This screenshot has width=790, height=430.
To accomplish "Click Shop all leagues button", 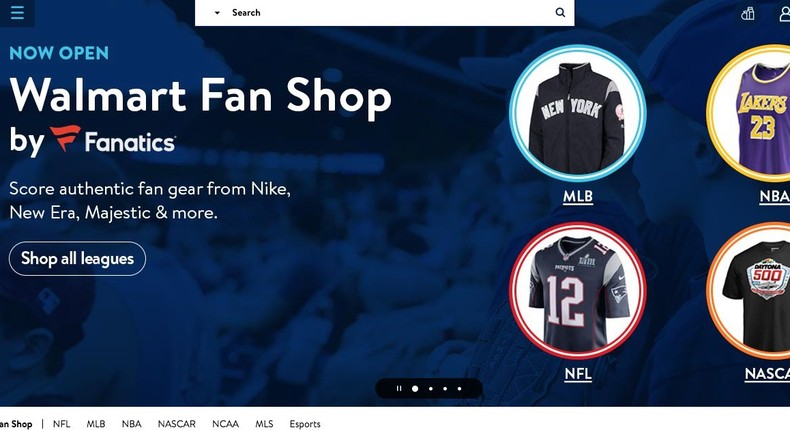I will 77,259.
